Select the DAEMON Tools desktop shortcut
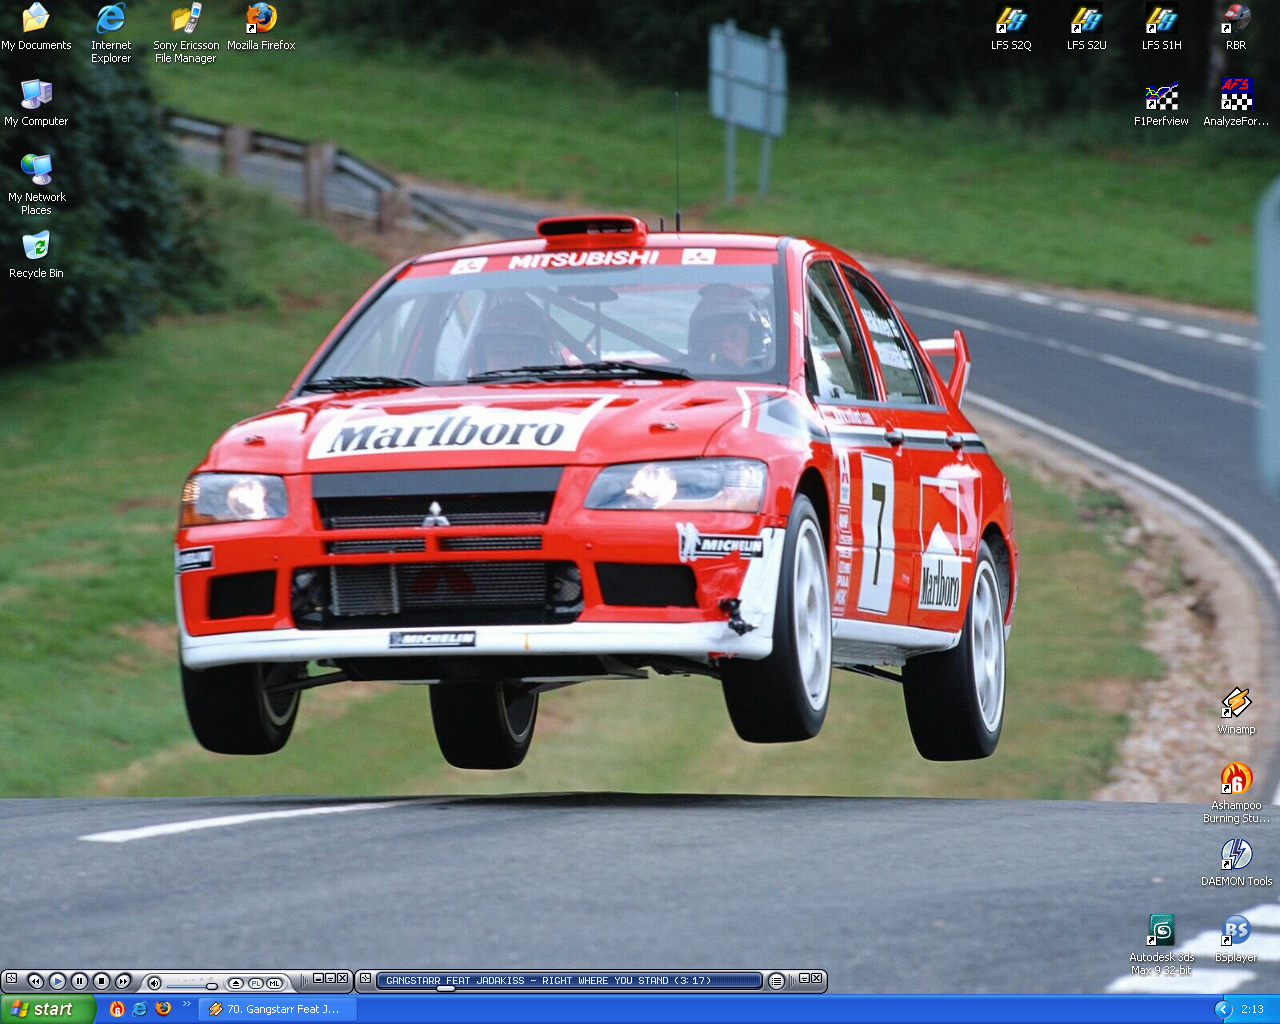The width and height of the screenshot is (1280, 1024). [1236, 863]
